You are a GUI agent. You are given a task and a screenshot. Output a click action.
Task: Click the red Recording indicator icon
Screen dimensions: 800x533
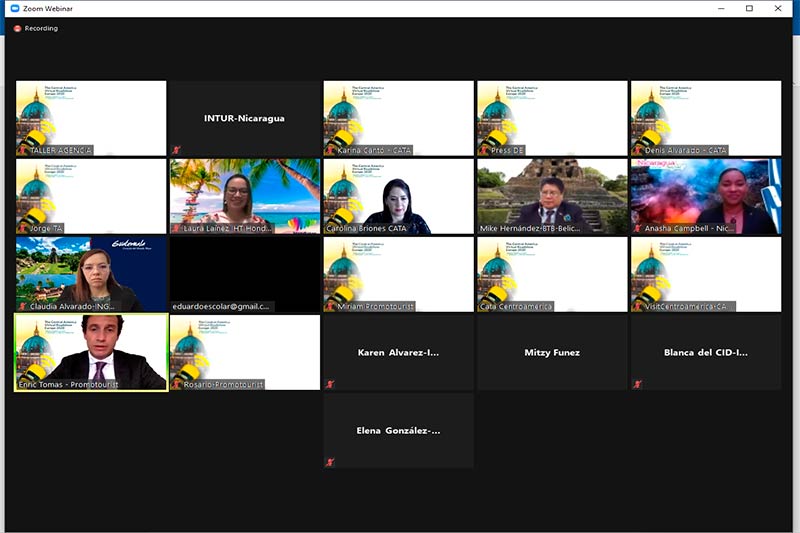click(17, 28)
